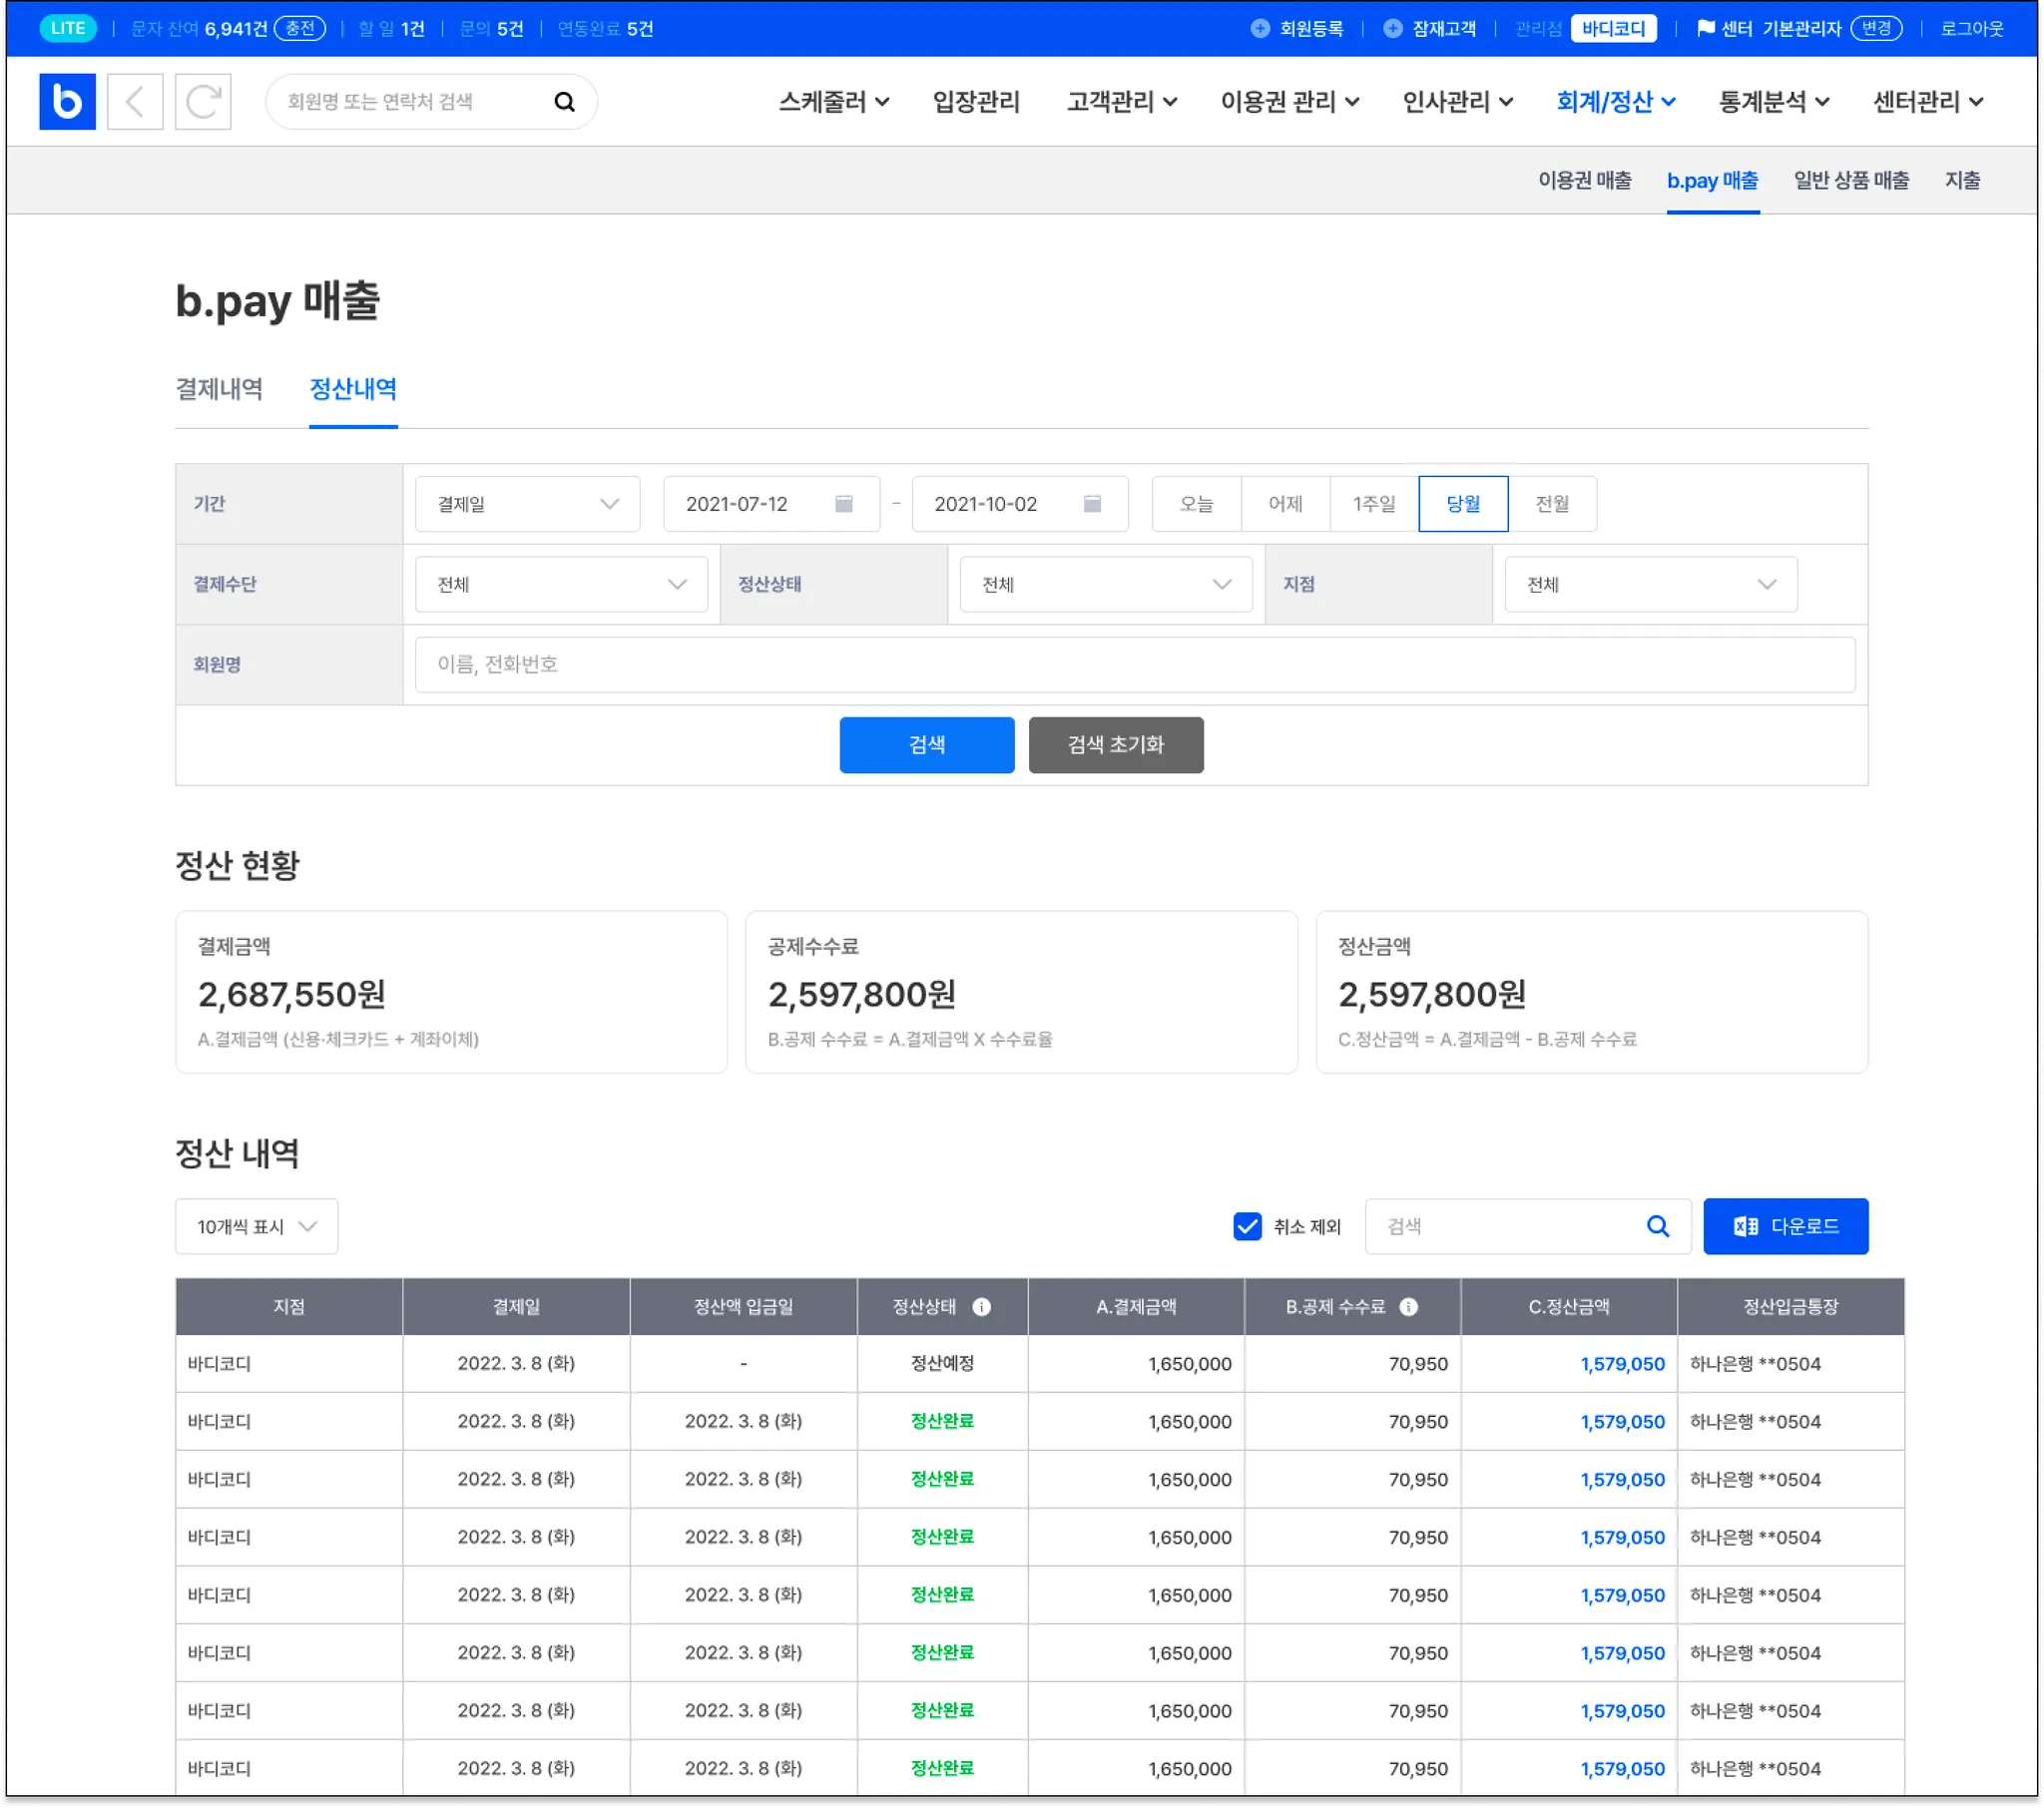Select the 당월 period toggle

[1462, 504]
